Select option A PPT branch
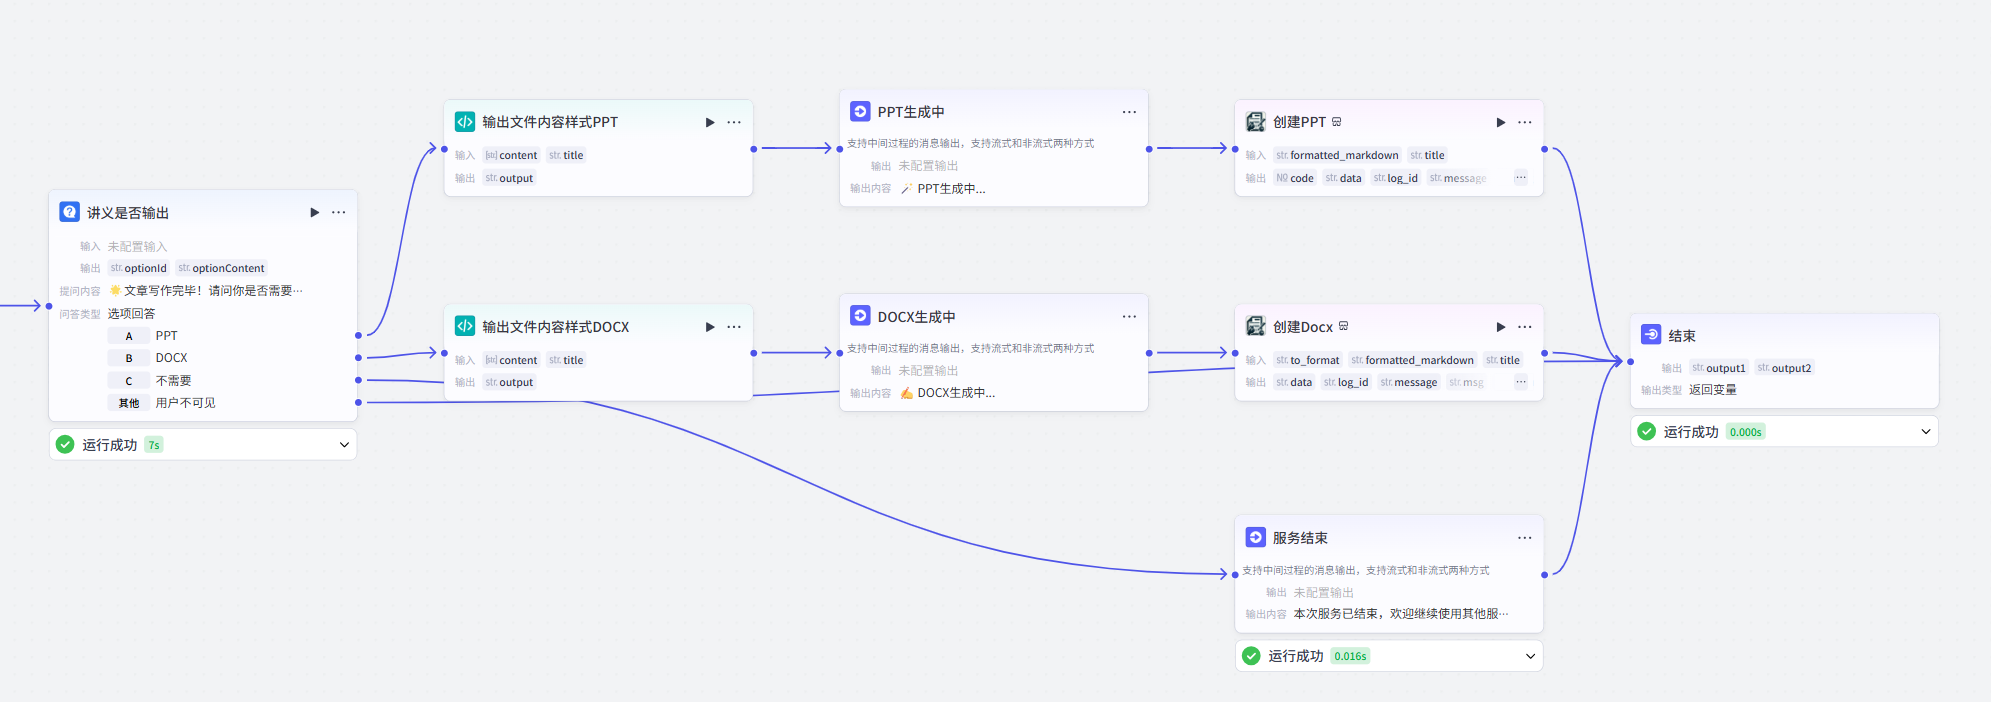 166,336
